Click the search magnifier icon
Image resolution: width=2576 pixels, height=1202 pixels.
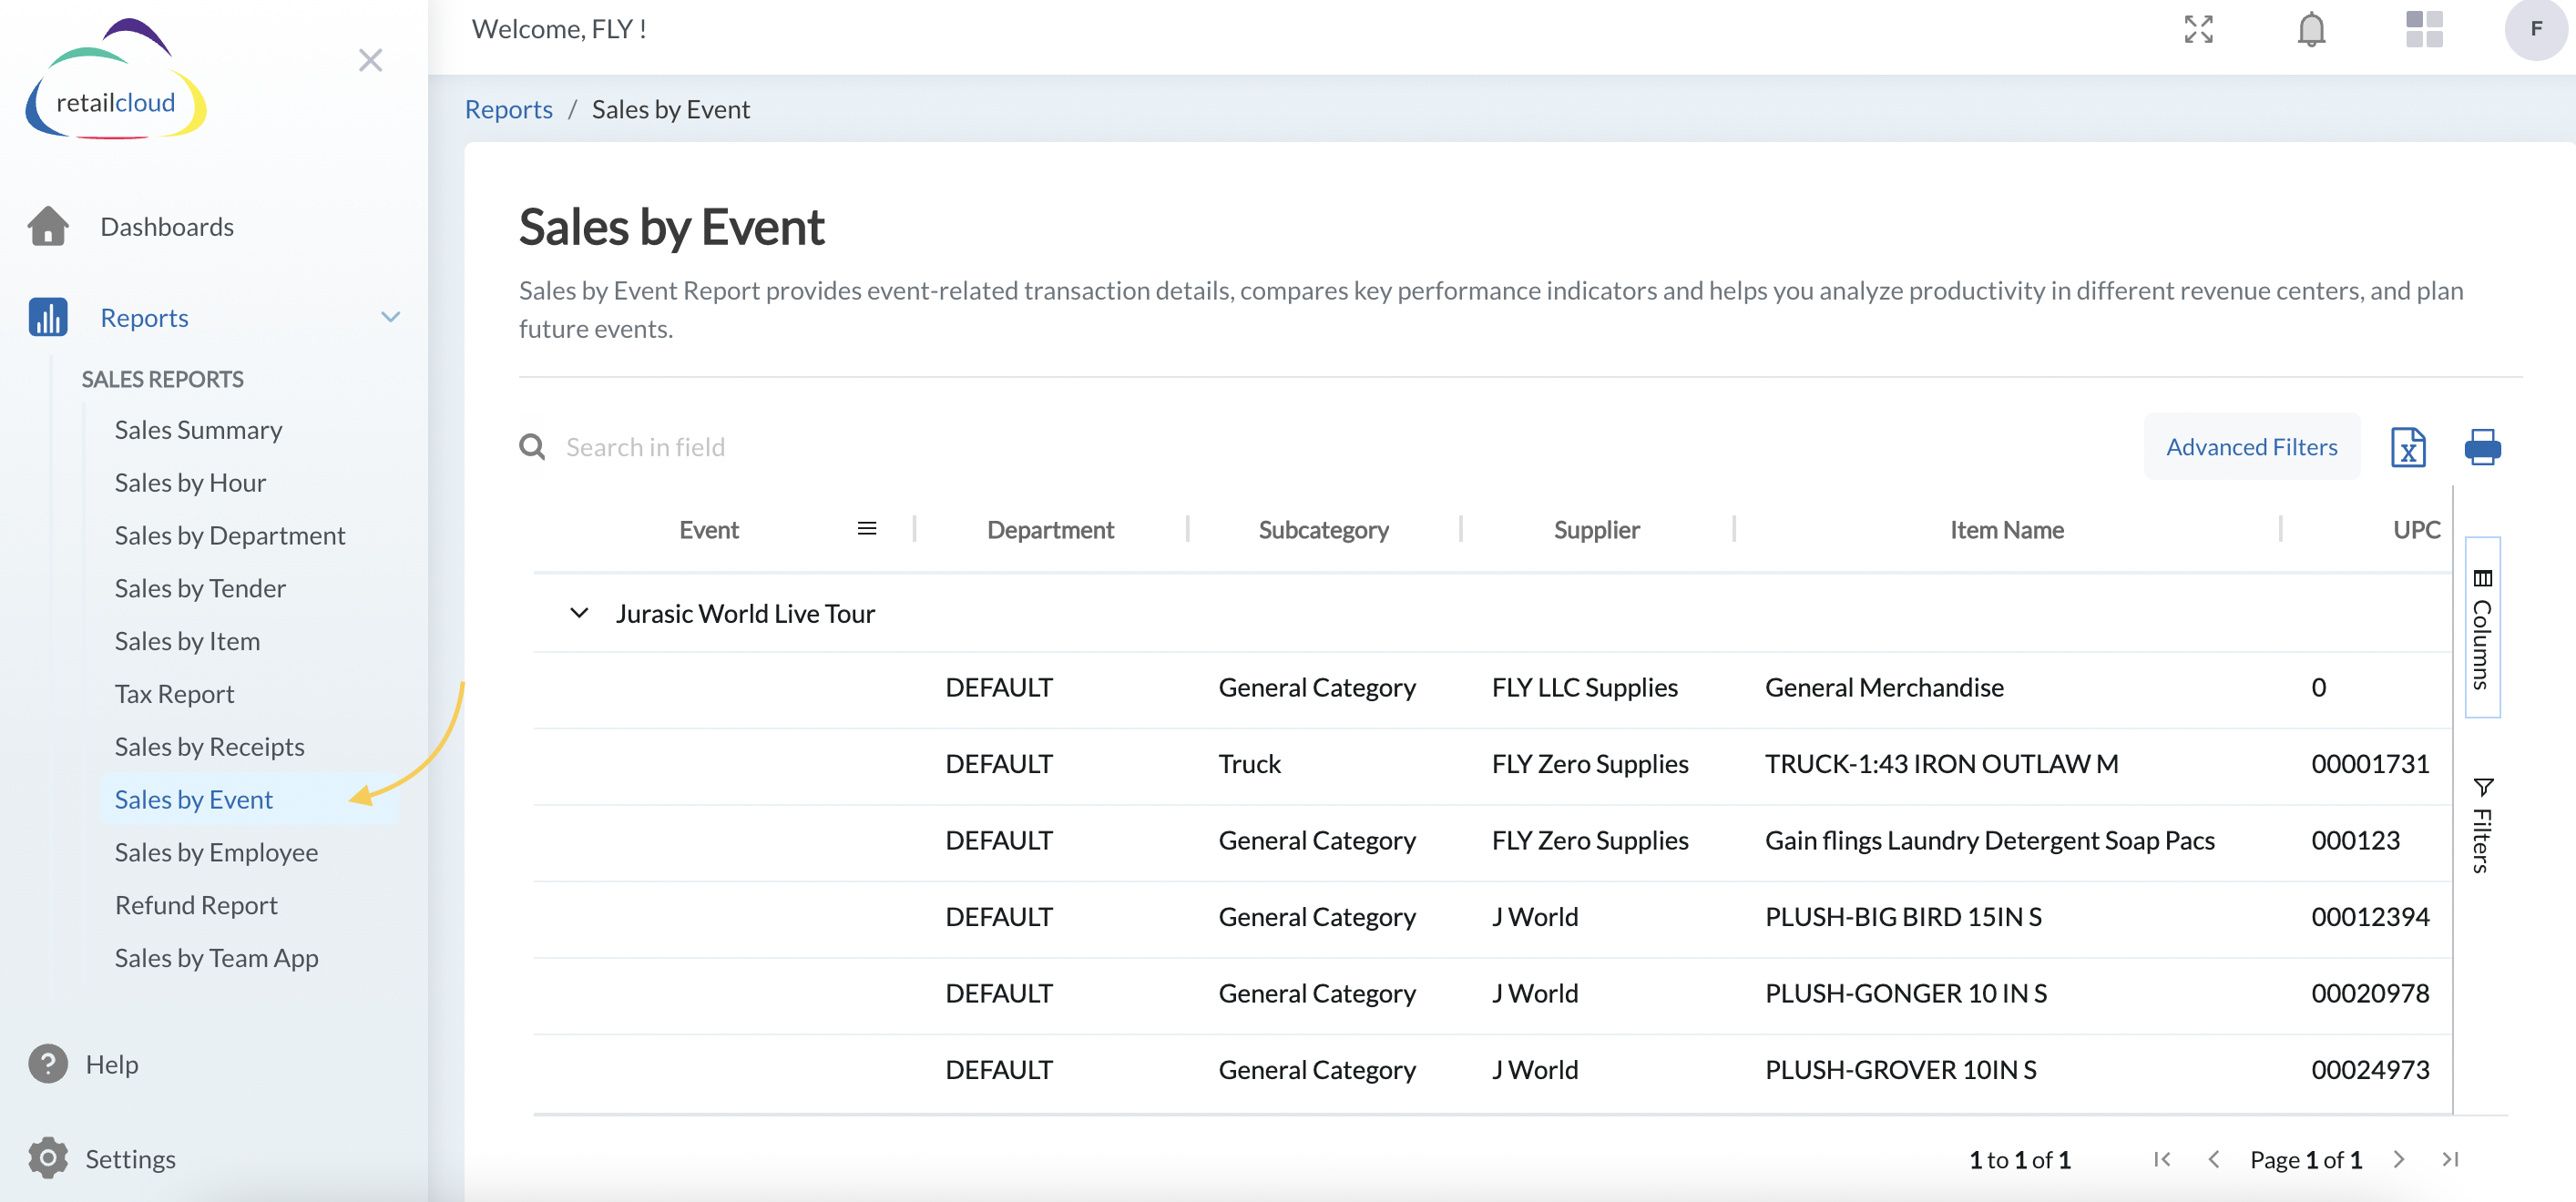(532, 447)
